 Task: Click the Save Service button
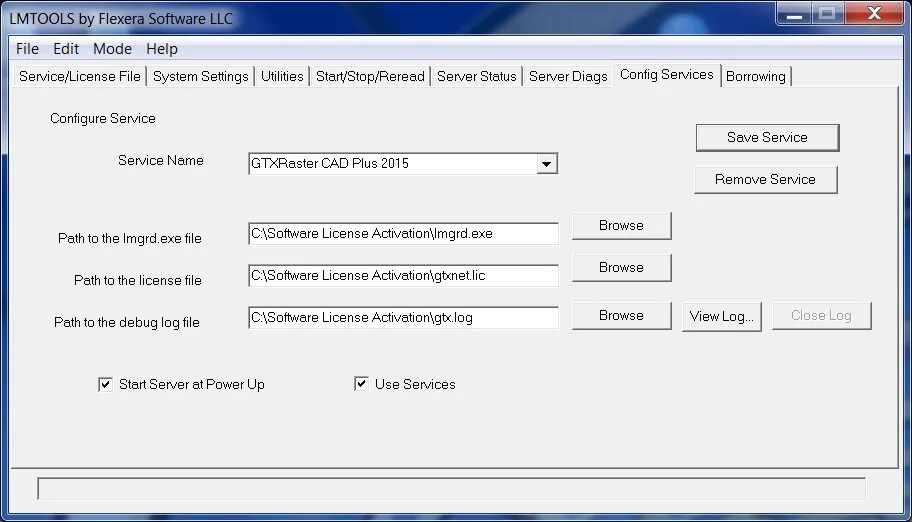point(767,137)
